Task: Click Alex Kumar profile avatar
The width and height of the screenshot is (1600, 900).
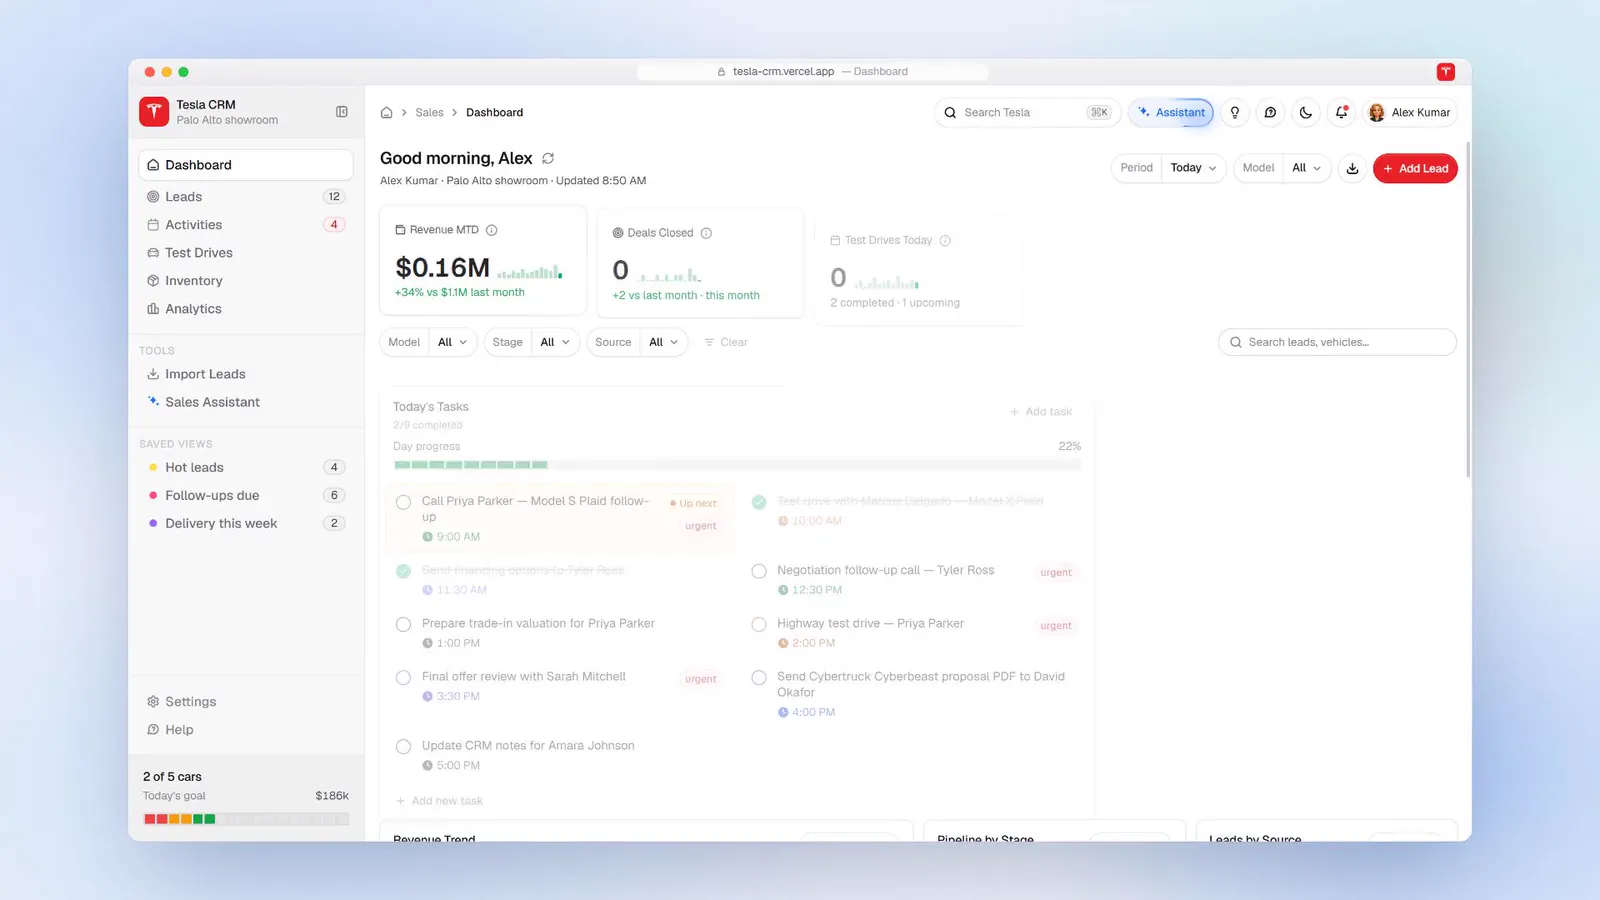Action: [1377, 113]
